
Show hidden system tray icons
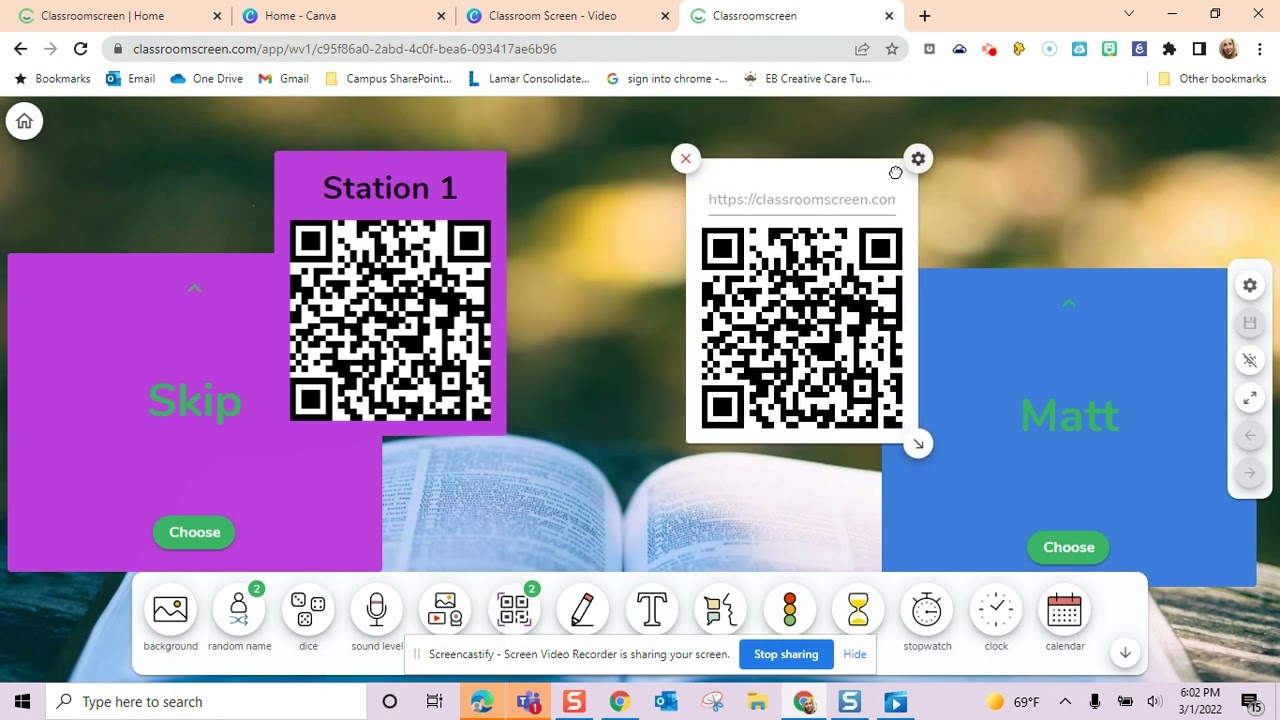click(1065, 702)
